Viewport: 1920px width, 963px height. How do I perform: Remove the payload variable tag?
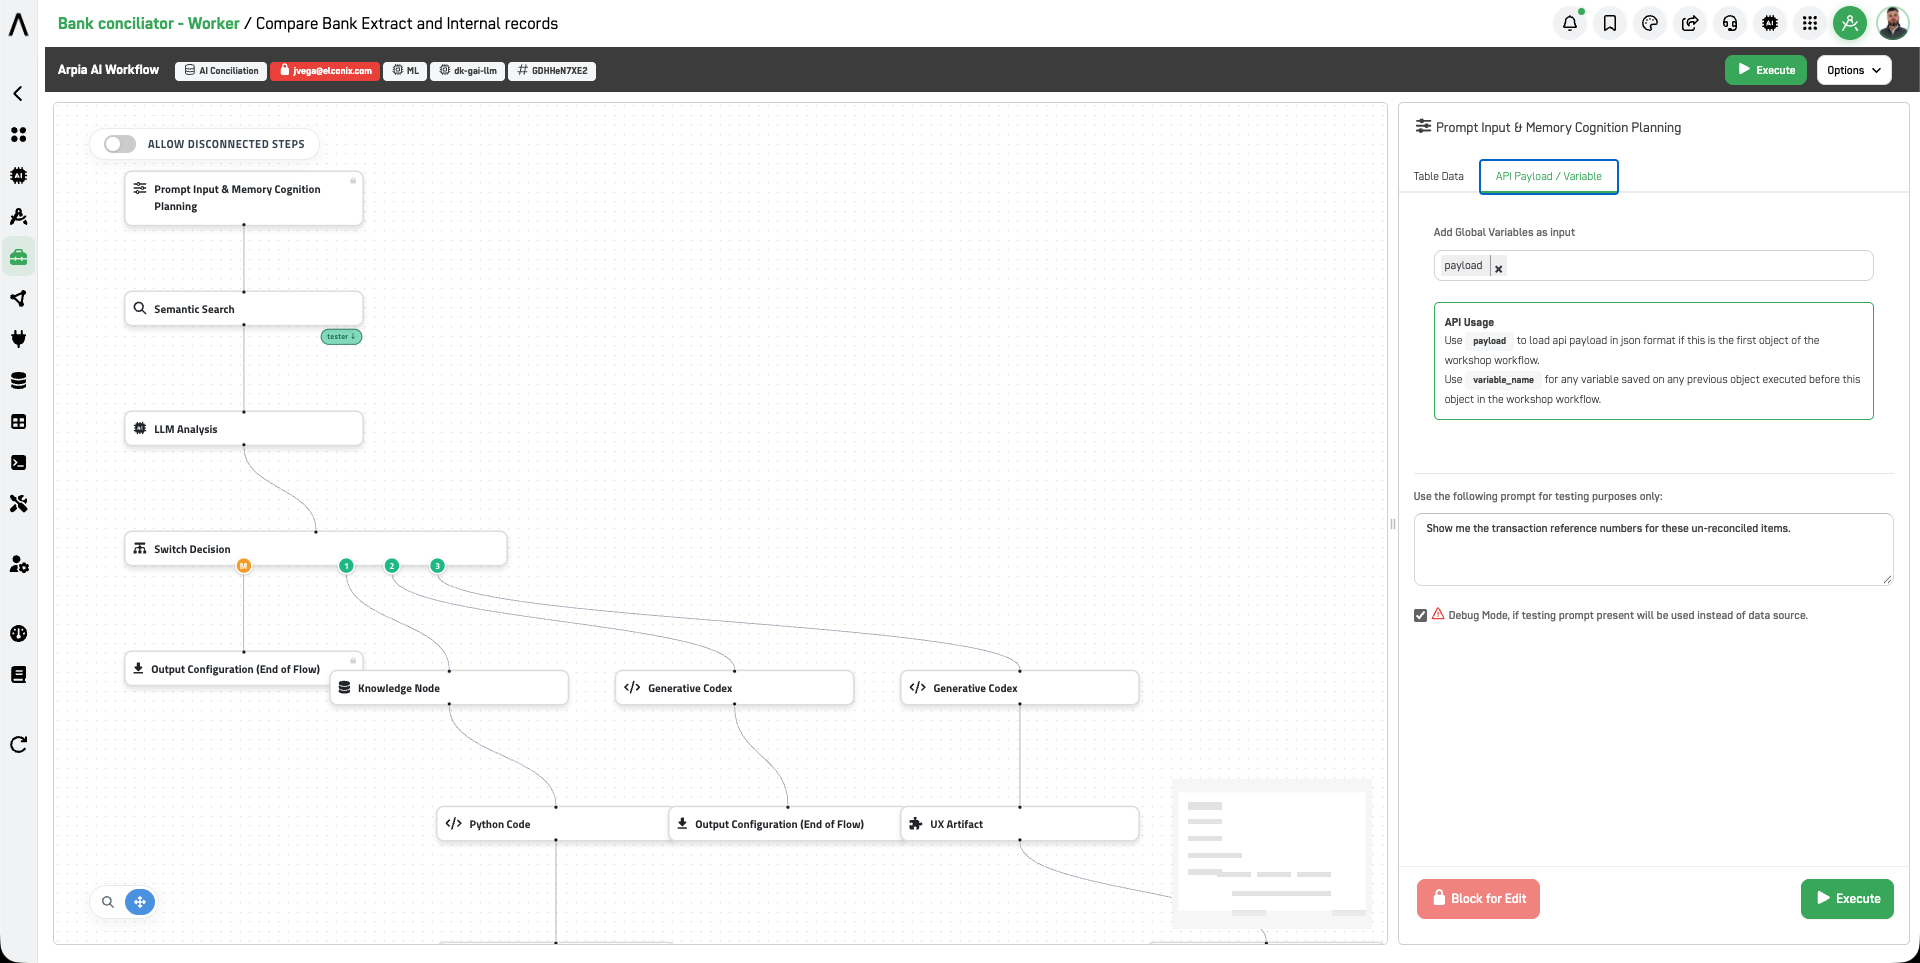click(x=1498, y=267)
